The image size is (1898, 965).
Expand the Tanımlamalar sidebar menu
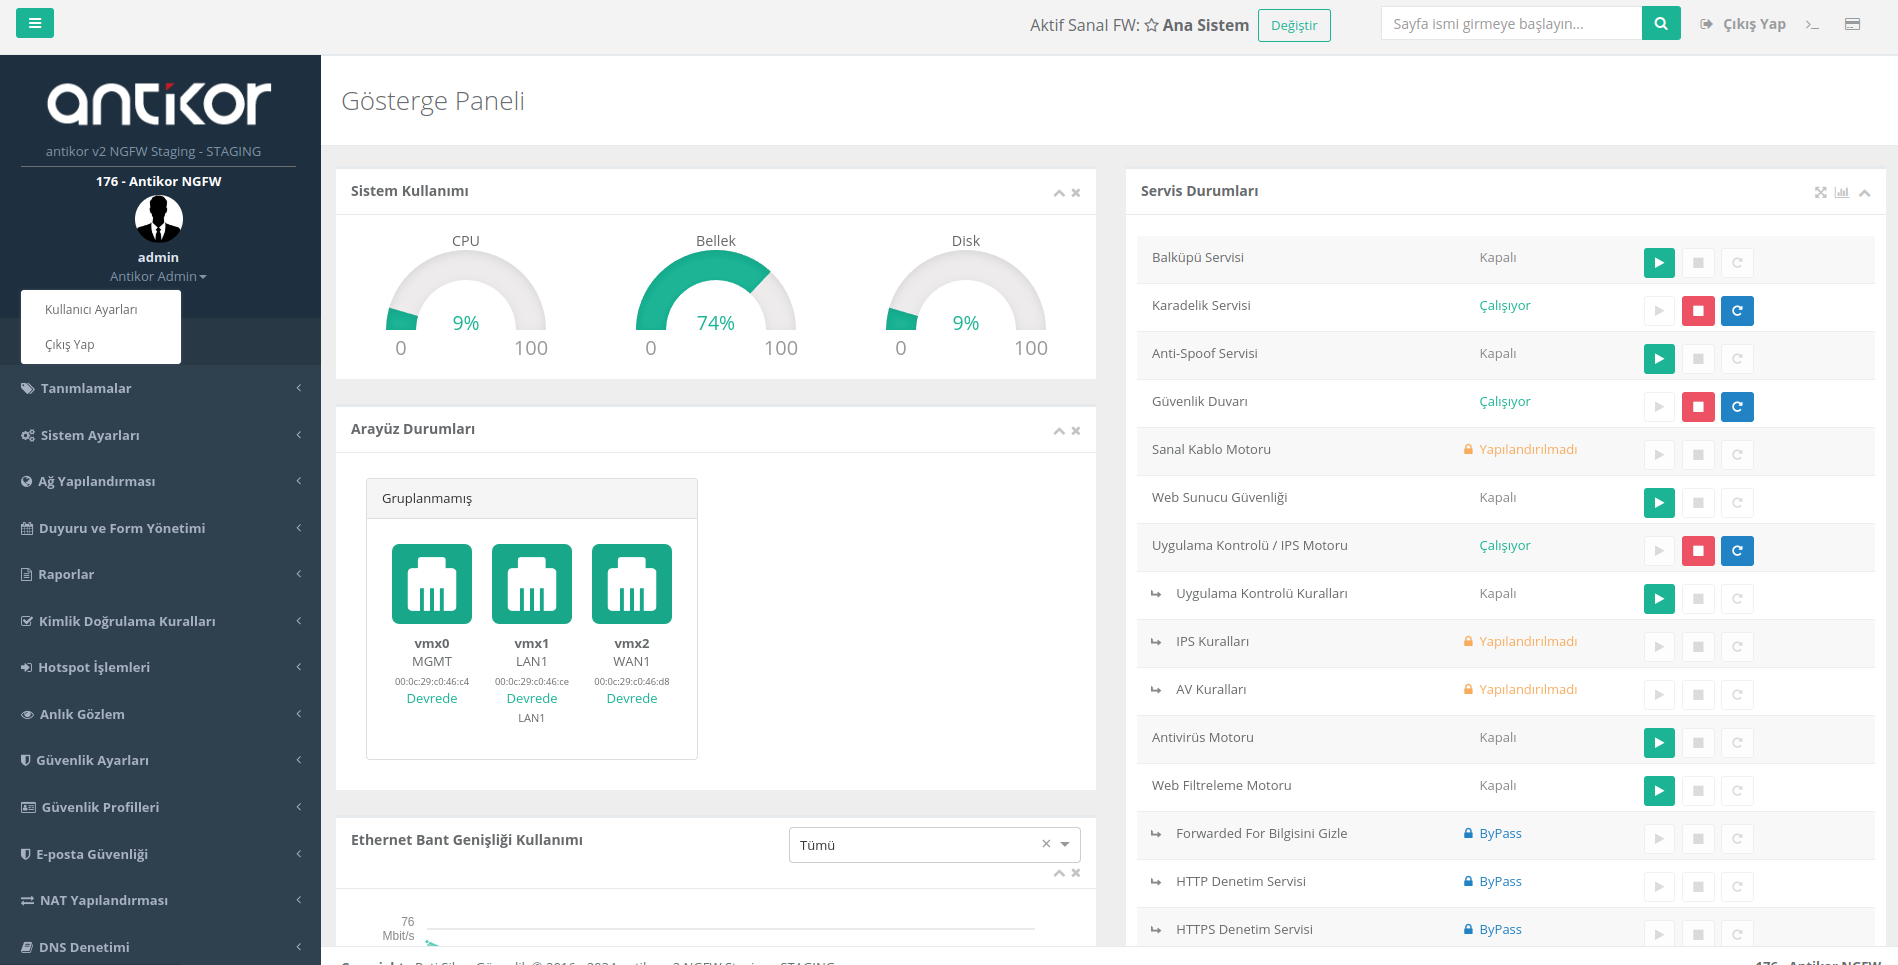point(160,388)
